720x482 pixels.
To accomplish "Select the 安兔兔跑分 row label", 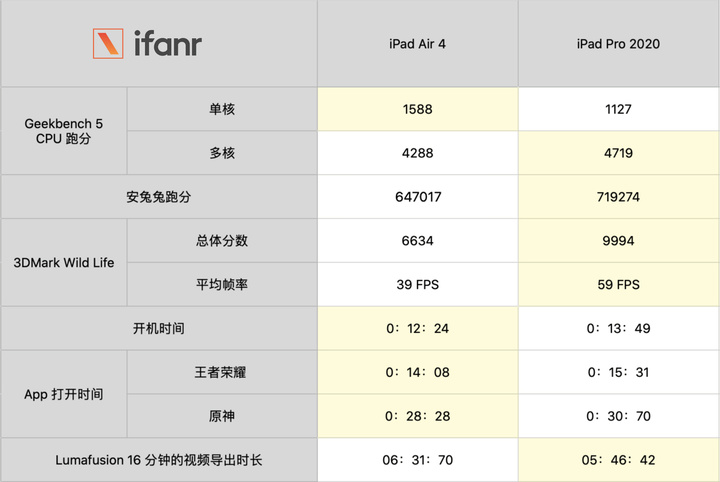I will point(159,197).
